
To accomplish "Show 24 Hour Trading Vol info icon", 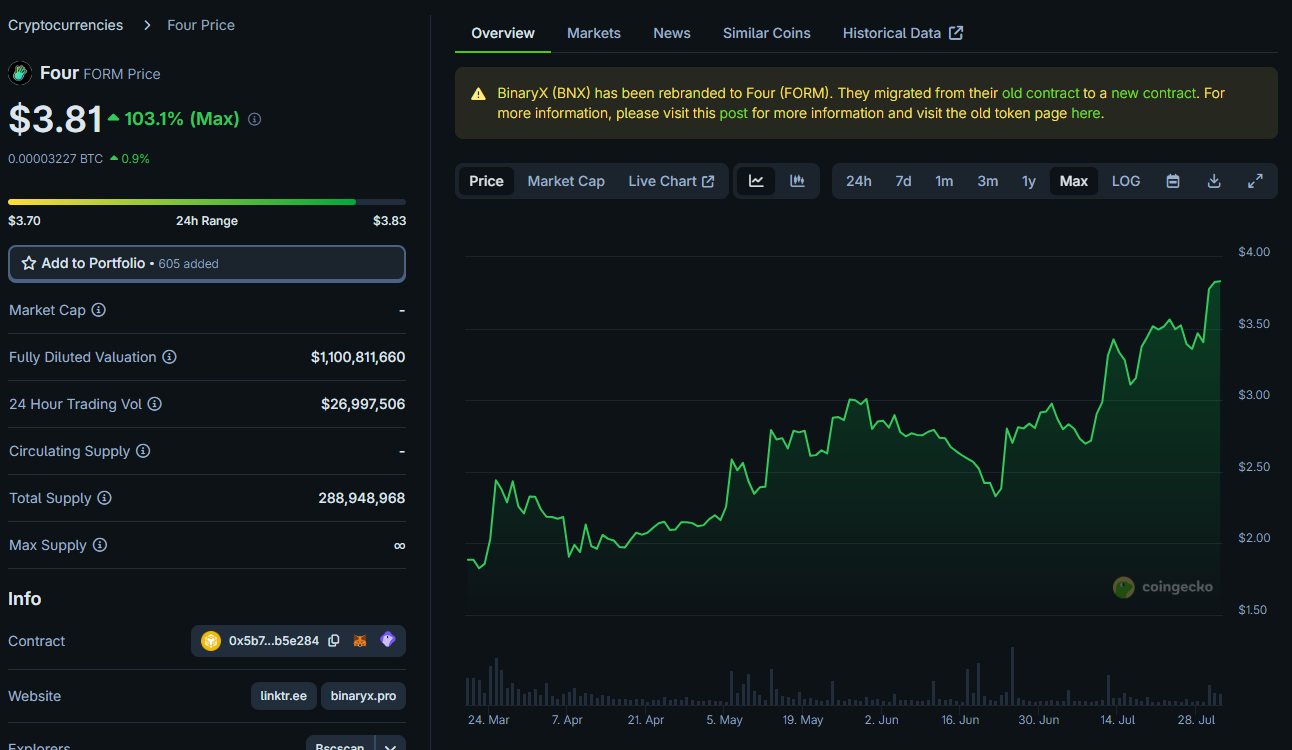I will pos(154,404).
